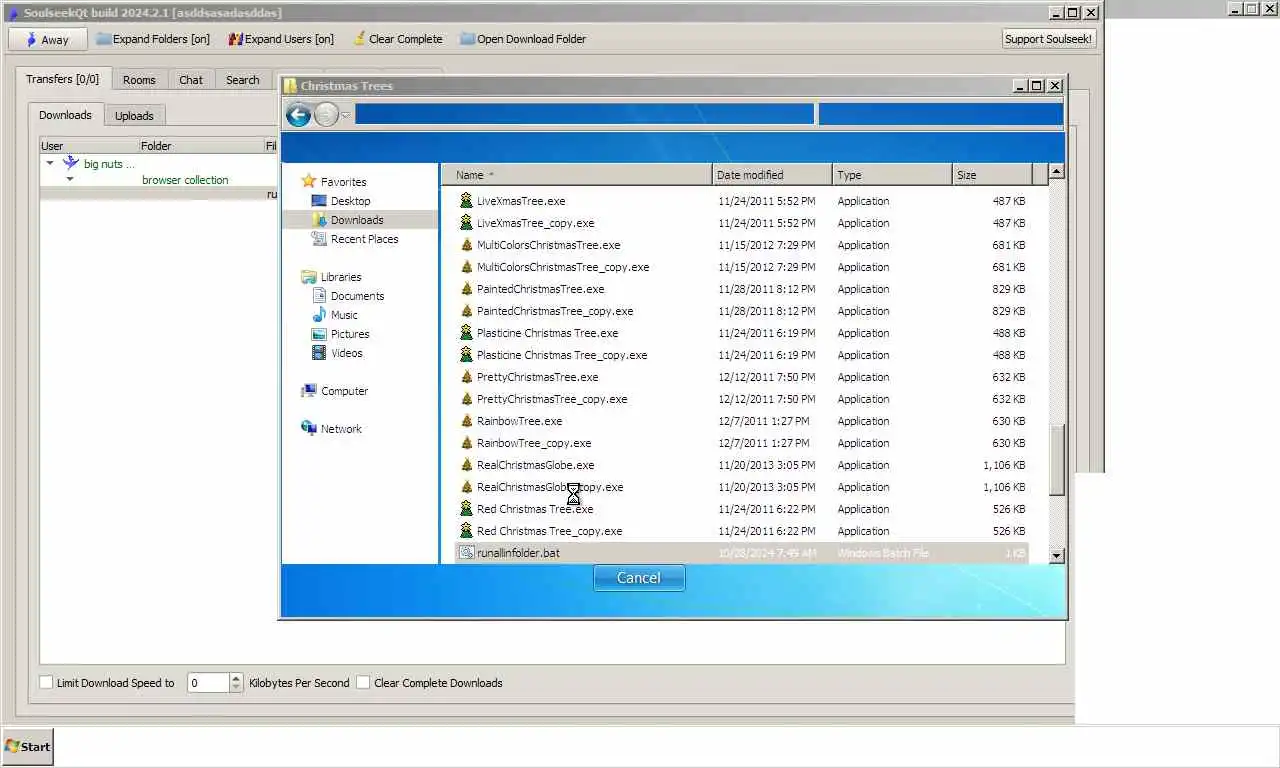Sort files by Size column
Screen dimensions: 1280x768
coord(992,175)
